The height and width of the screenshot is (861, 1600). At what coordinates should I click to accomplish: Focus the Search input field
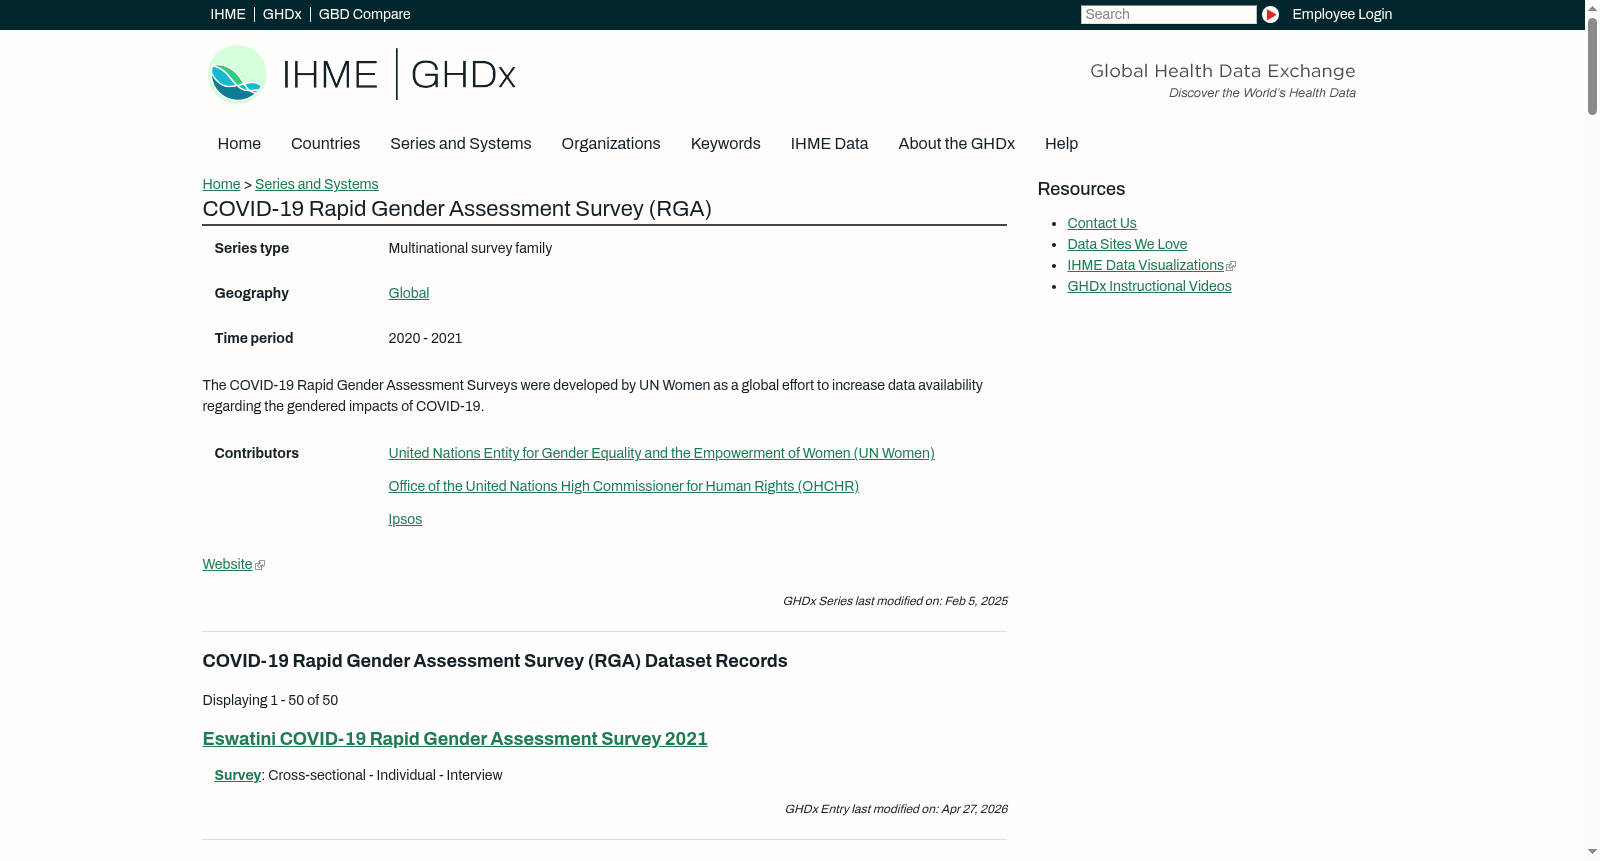(x=1168, y=14)
